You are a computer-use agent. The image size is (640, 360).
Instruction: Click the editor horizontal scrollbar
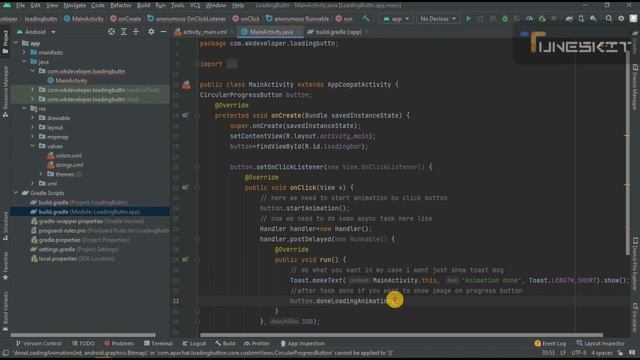click(x=401, y=335)
